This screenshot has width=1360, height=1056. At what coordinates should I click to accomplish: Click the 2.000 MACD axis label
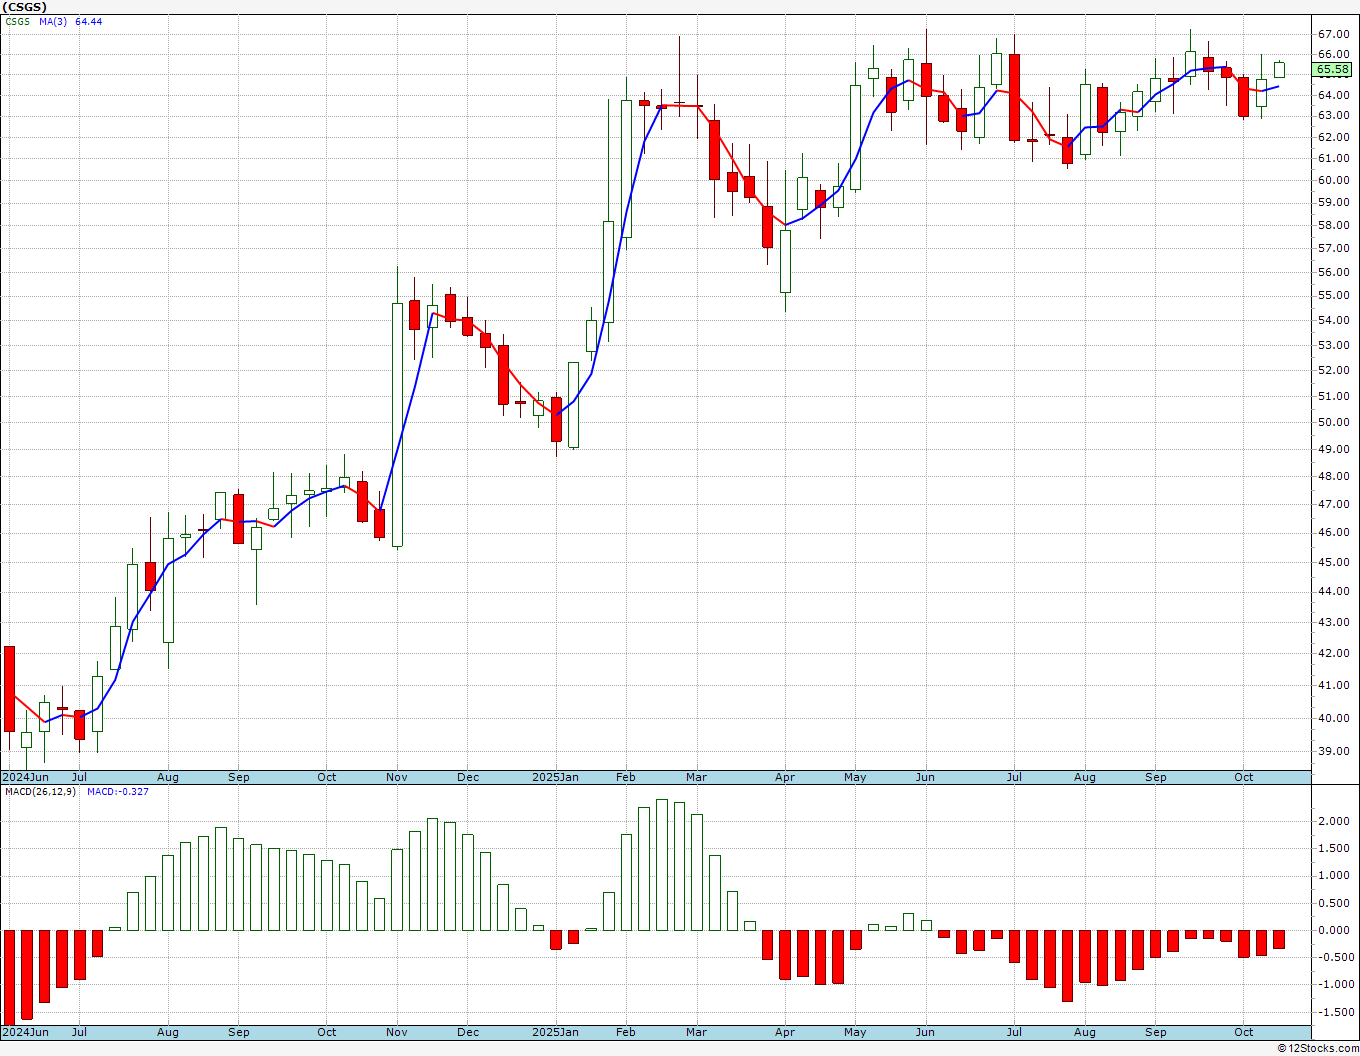pyautogui.click(x=1334, y=821)
